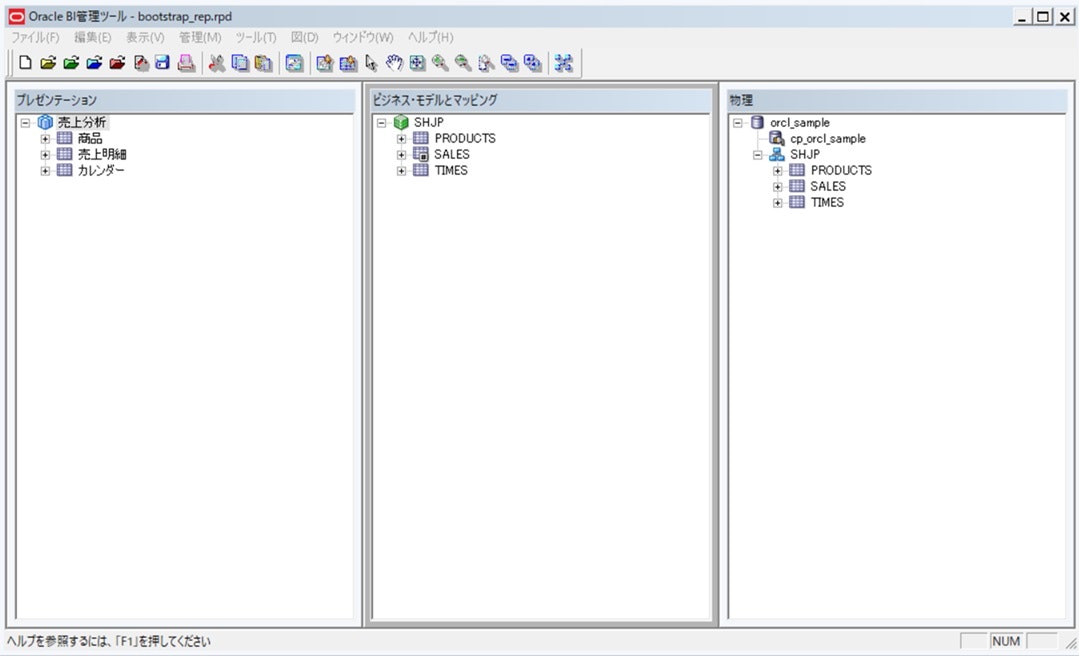Click the Copy icon in toolbar
The width and height of the screenshot is (1079, 656).
tap(239, 63)
